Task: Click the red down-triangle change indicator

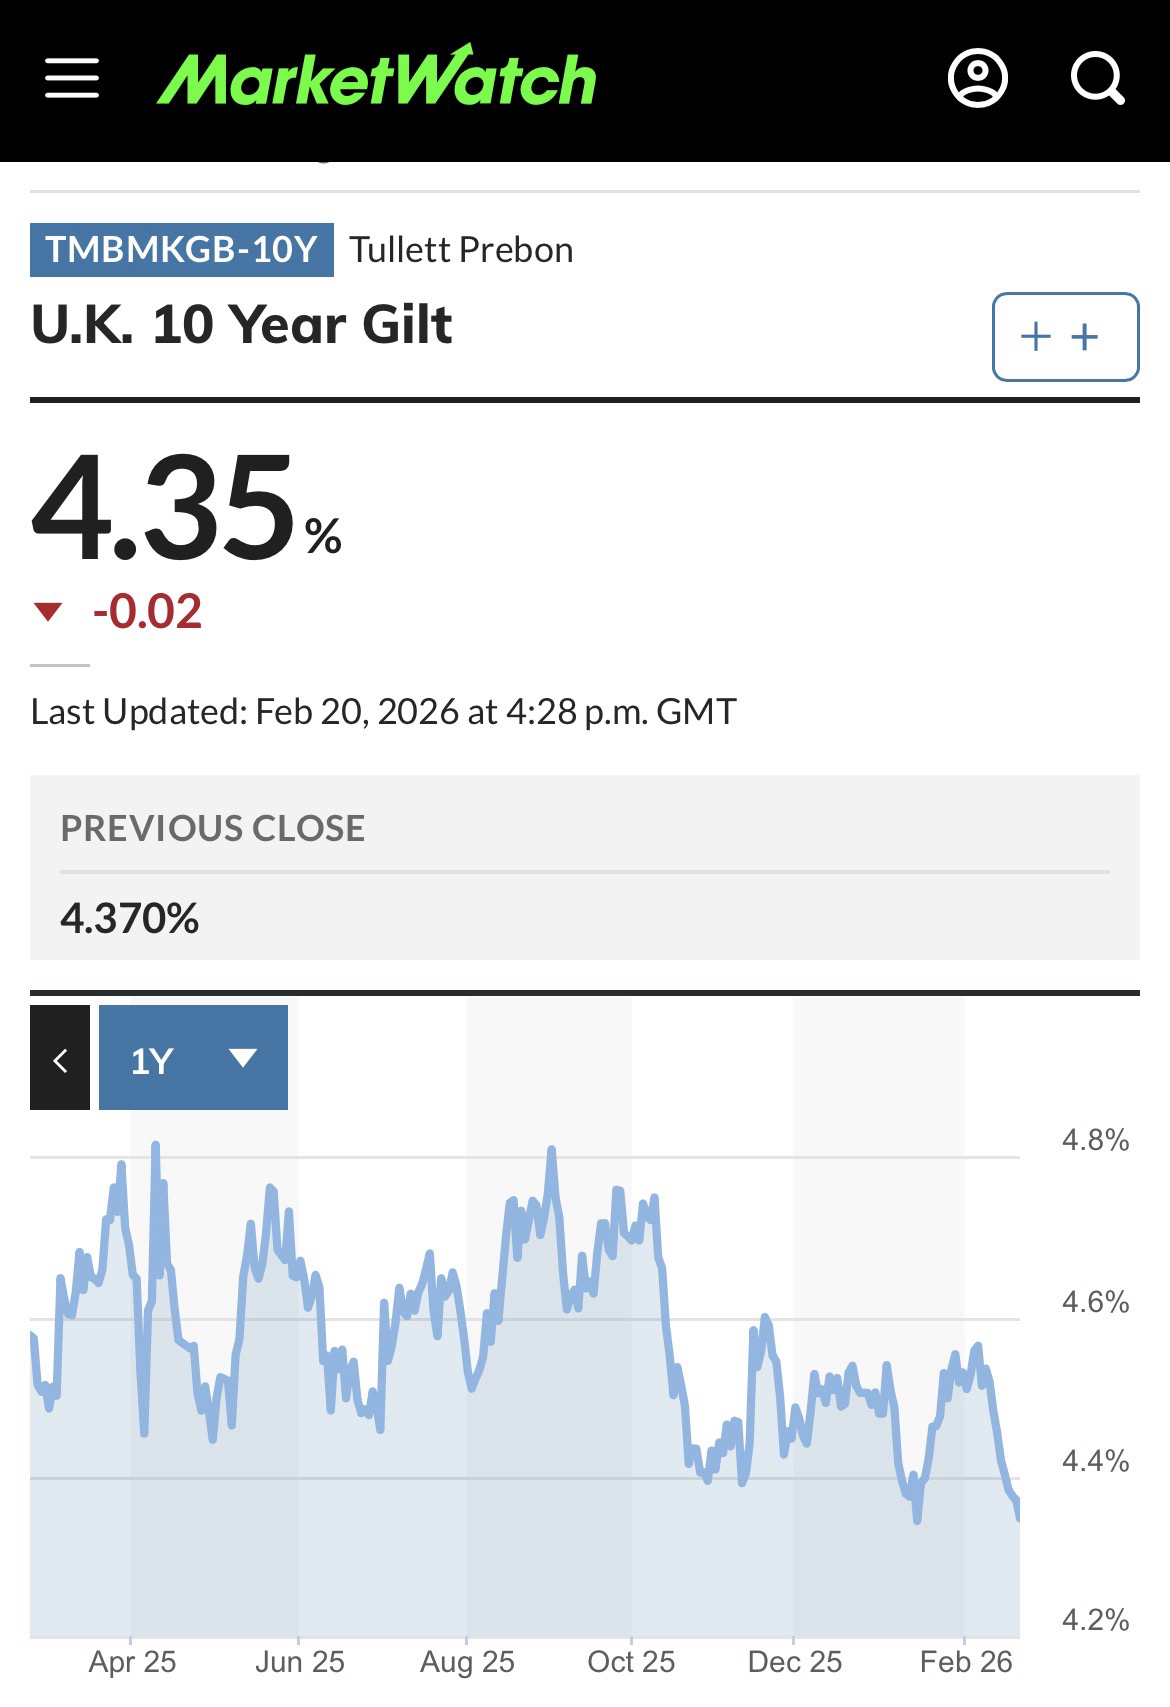Action: 48,611
